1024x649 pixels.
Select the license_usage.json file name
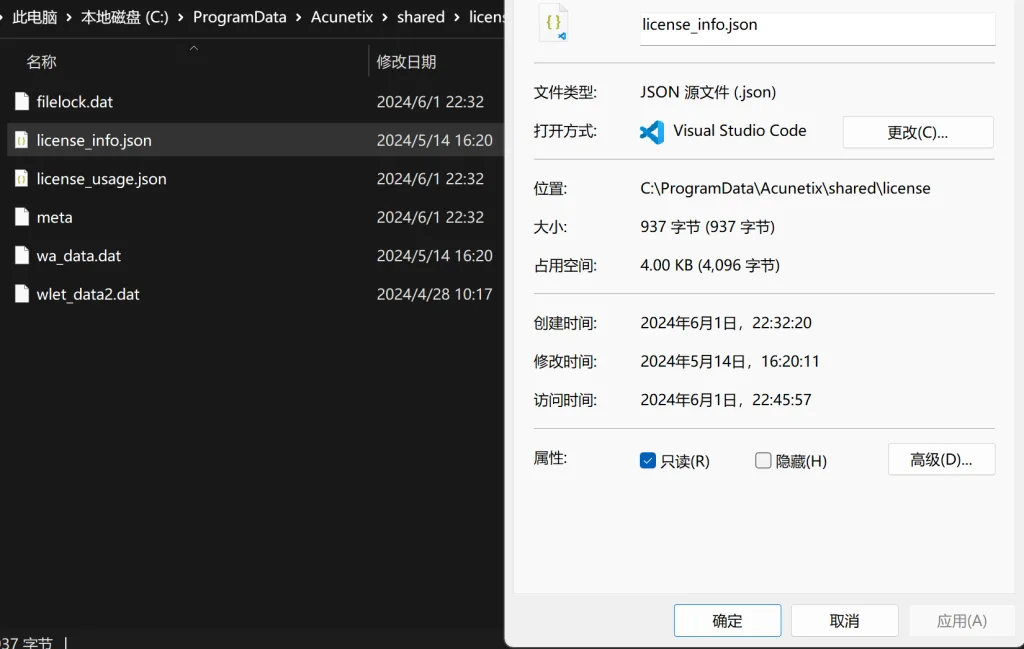[101, 179]
